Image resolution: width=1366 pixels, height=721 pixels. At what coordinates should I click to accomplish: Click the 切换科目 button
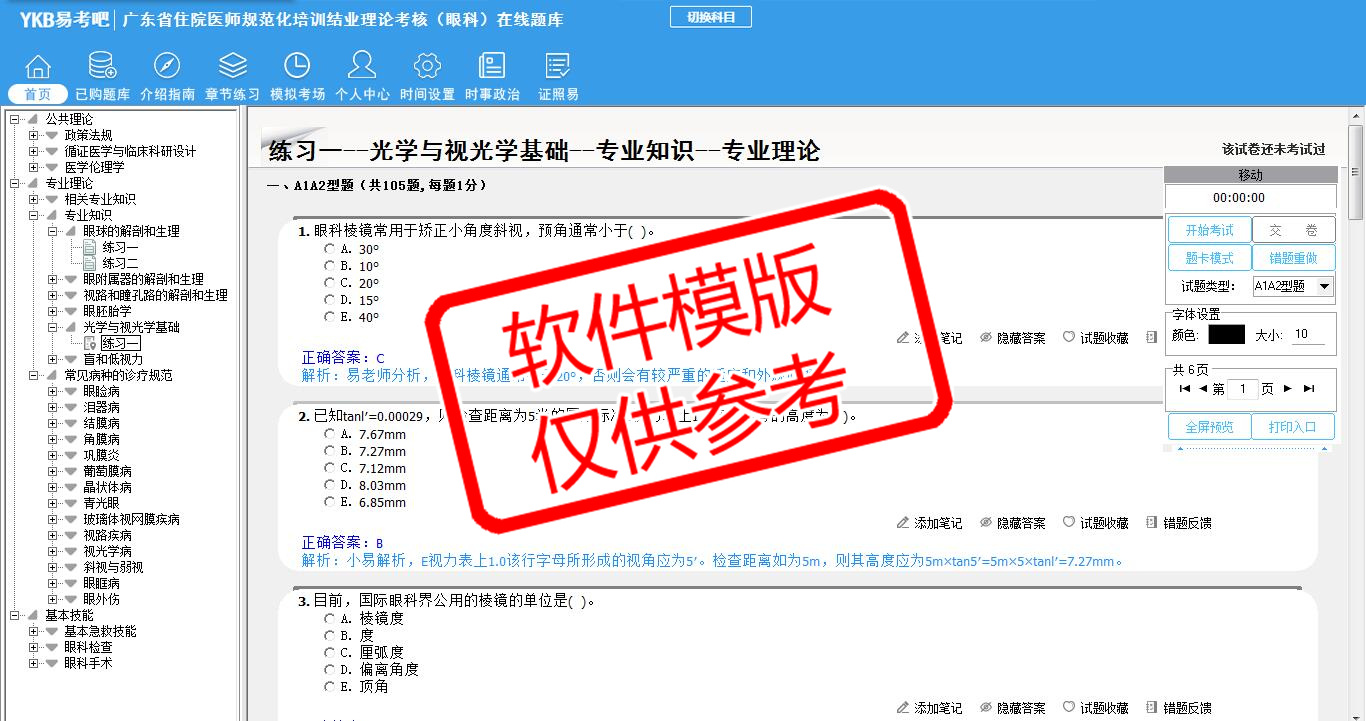click(710, 17)
